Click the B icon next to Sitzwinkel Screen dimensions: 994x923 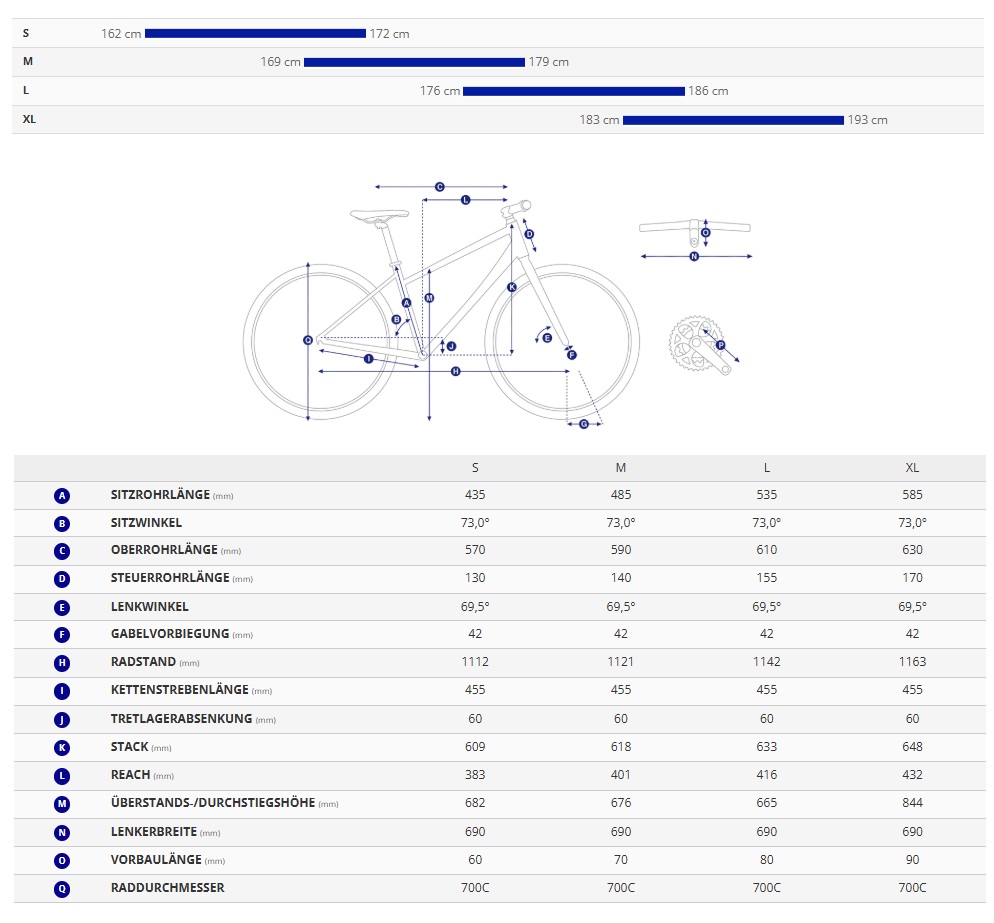click(62, 523)
